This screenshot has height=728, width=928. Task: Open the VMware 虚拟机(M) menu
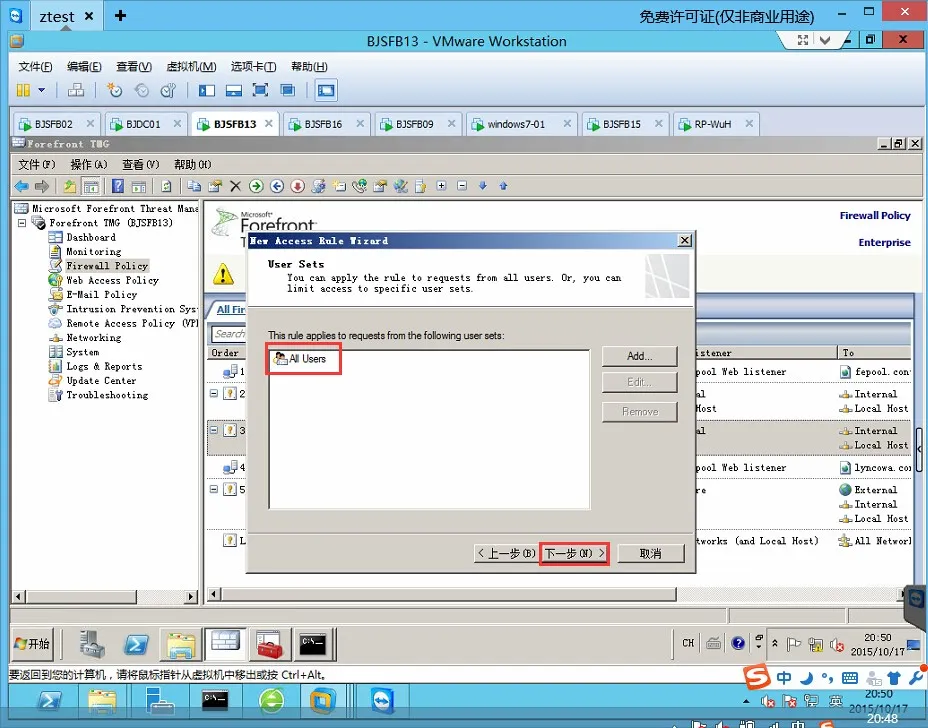tap(191, 66)
